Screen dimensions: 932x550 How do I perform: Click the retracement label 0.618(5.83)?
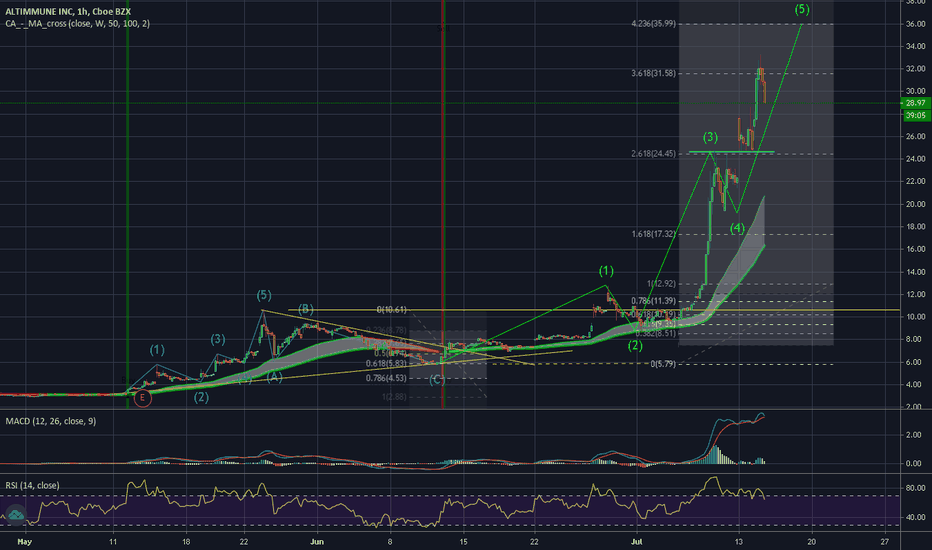(386, 363)
